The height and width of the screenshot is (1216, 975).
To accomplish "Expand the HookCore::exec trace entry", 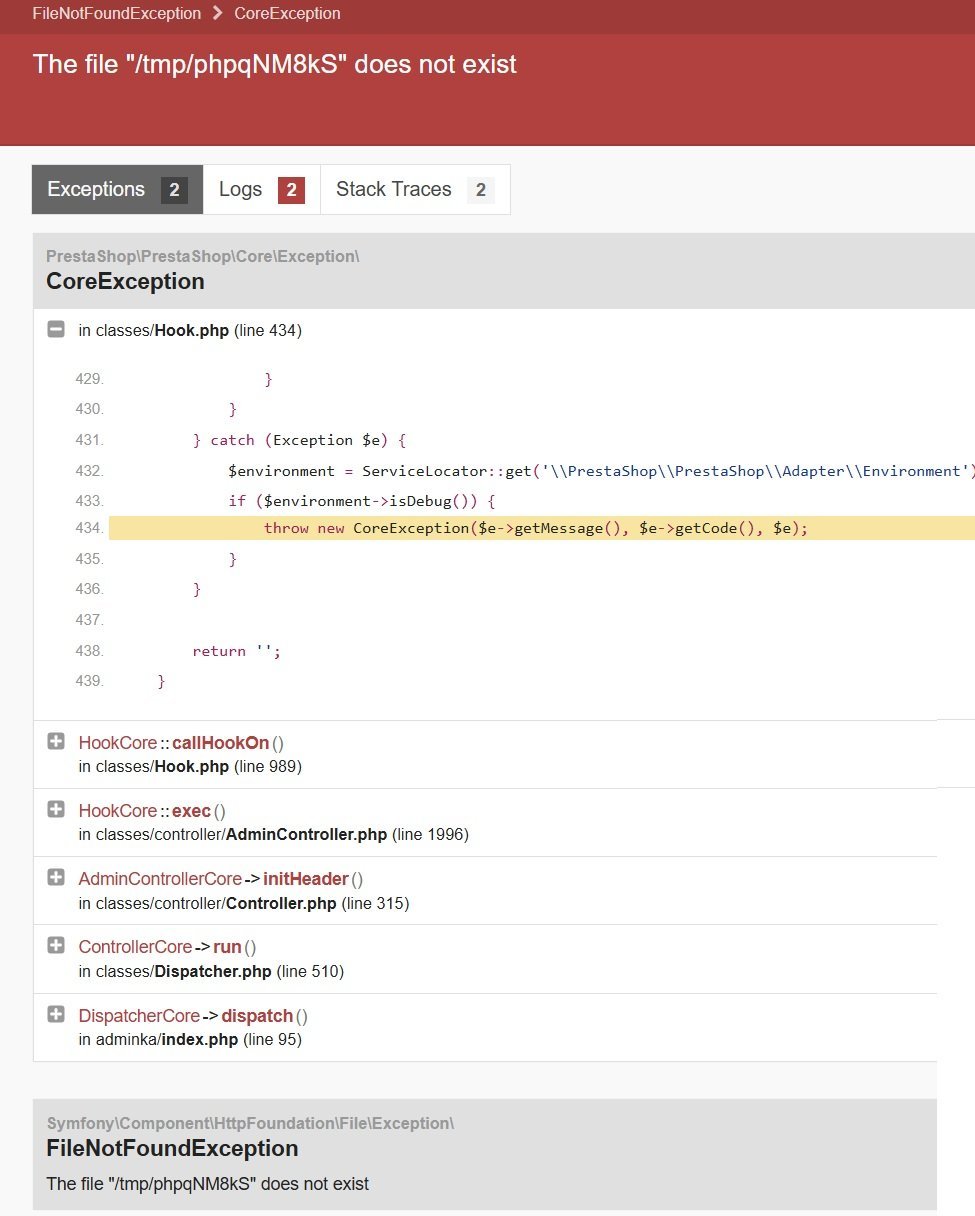I will click(x=56, y=809).
